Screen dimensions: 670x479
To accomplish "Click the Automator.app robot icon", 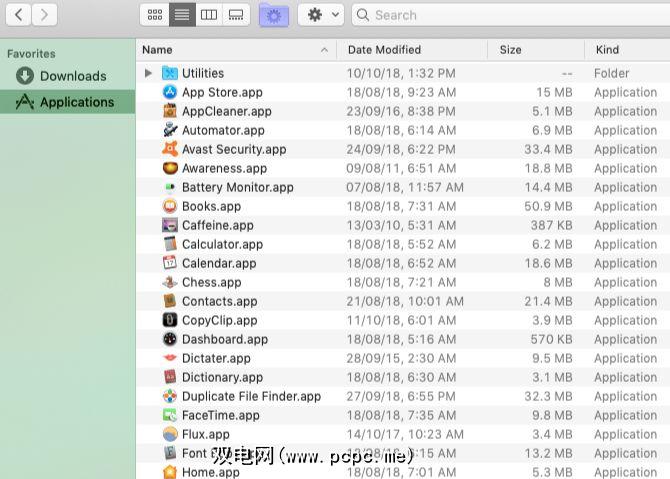I will point(170,130).
